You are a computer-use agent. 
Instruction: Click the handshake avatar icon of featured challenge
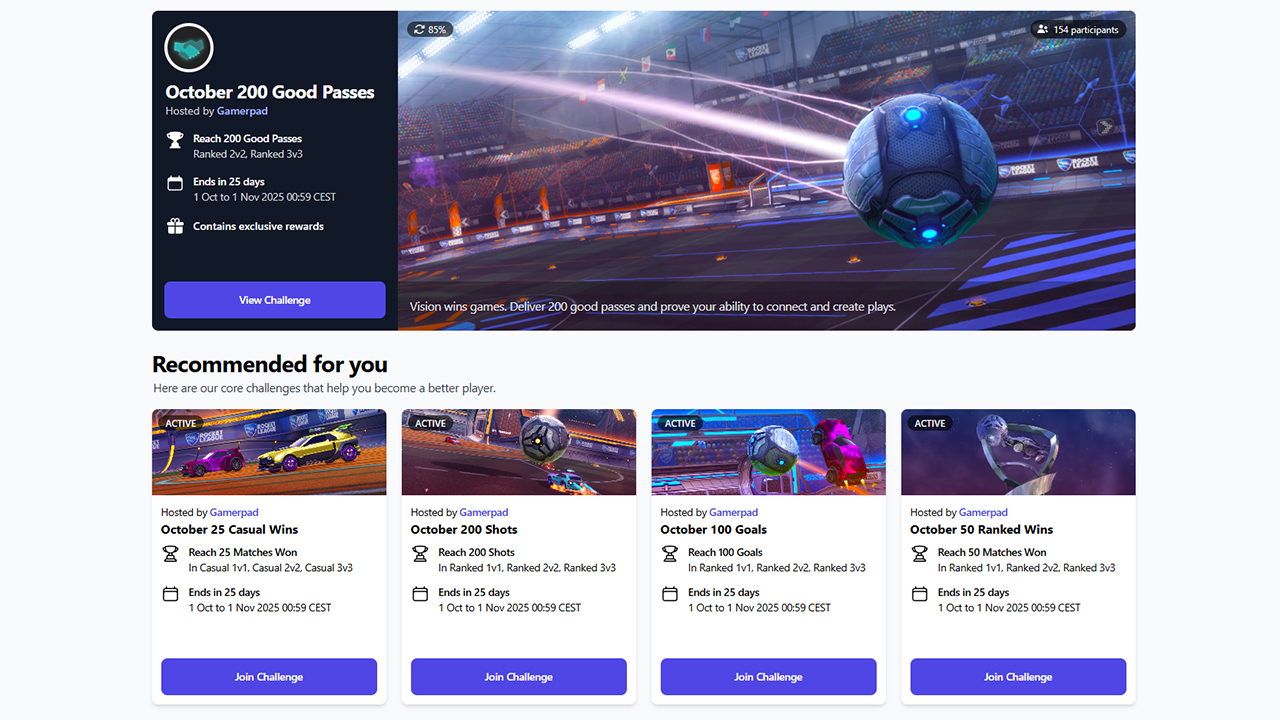[189, 48]
